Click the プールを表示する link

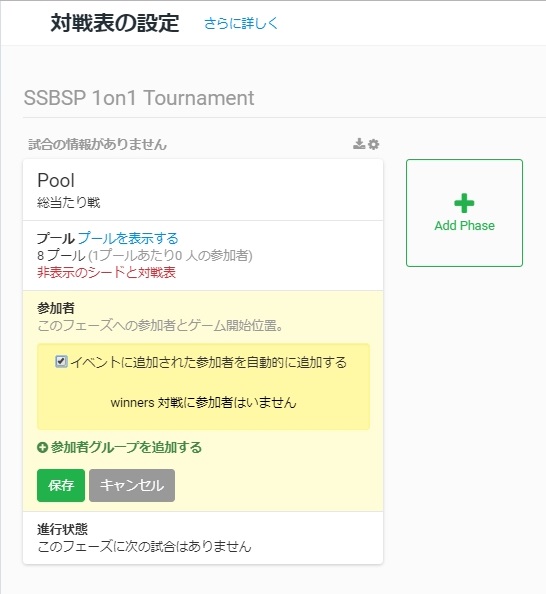[x=128, y=238]
